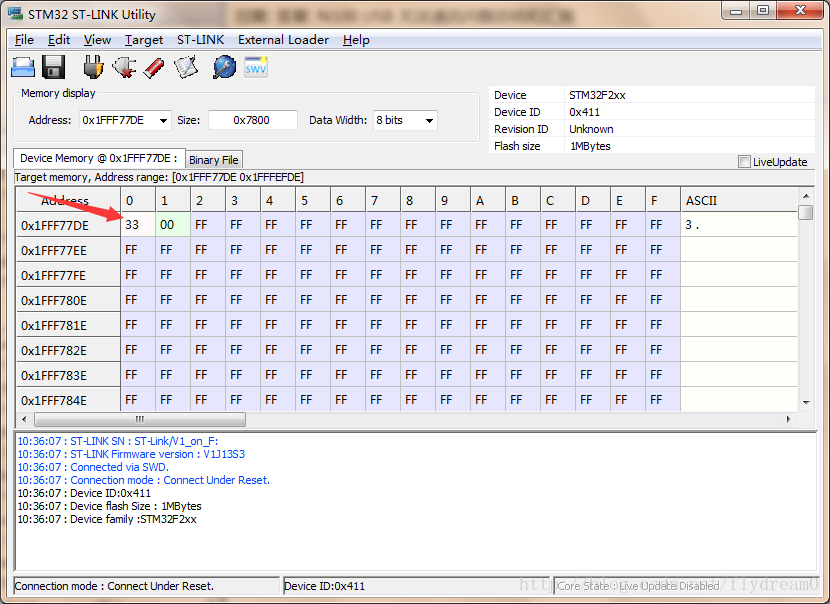Click the Flash size value 1MBytes

(x=590, y=146)
